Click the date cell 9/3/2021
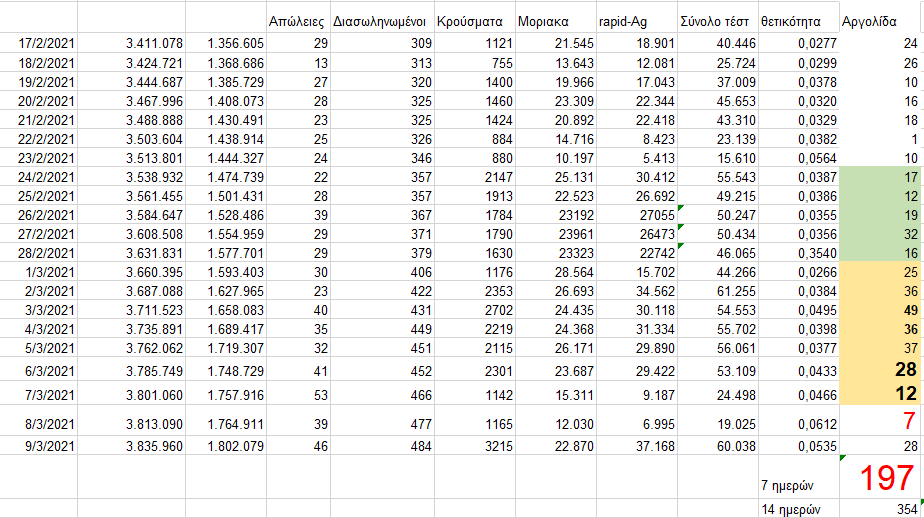Viewport: 924px width, 518px height. pyautogui.click(x=40, y=445)
